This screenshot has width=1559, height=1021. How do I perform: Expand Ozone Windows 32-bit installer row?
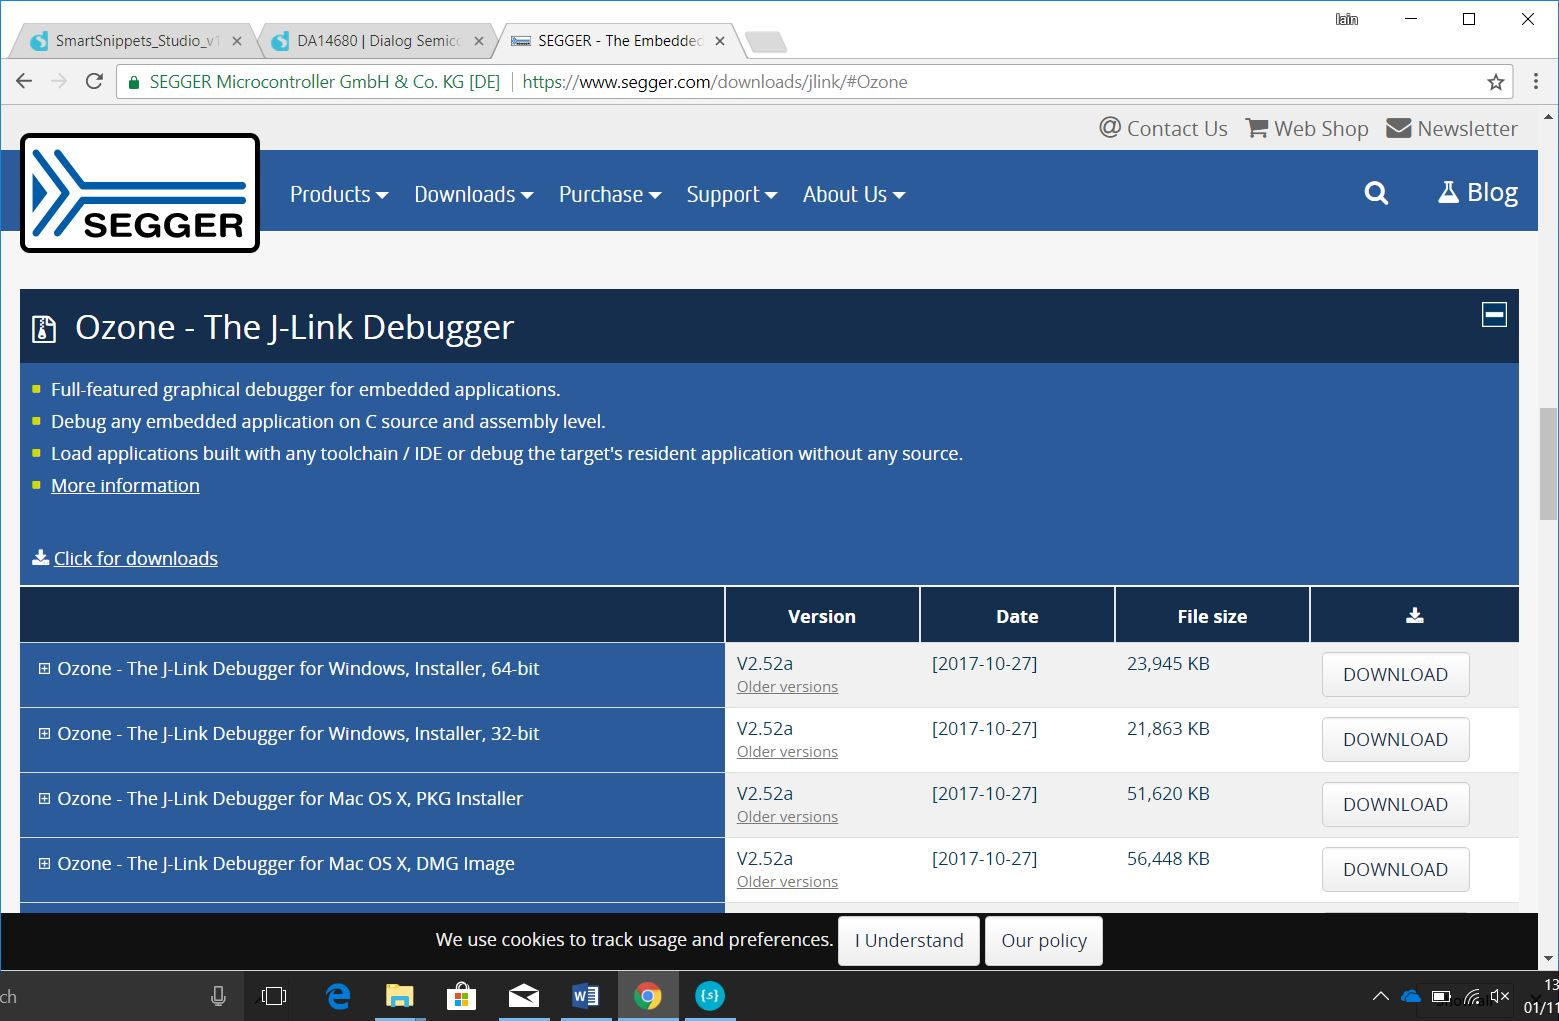click(44, 734)
